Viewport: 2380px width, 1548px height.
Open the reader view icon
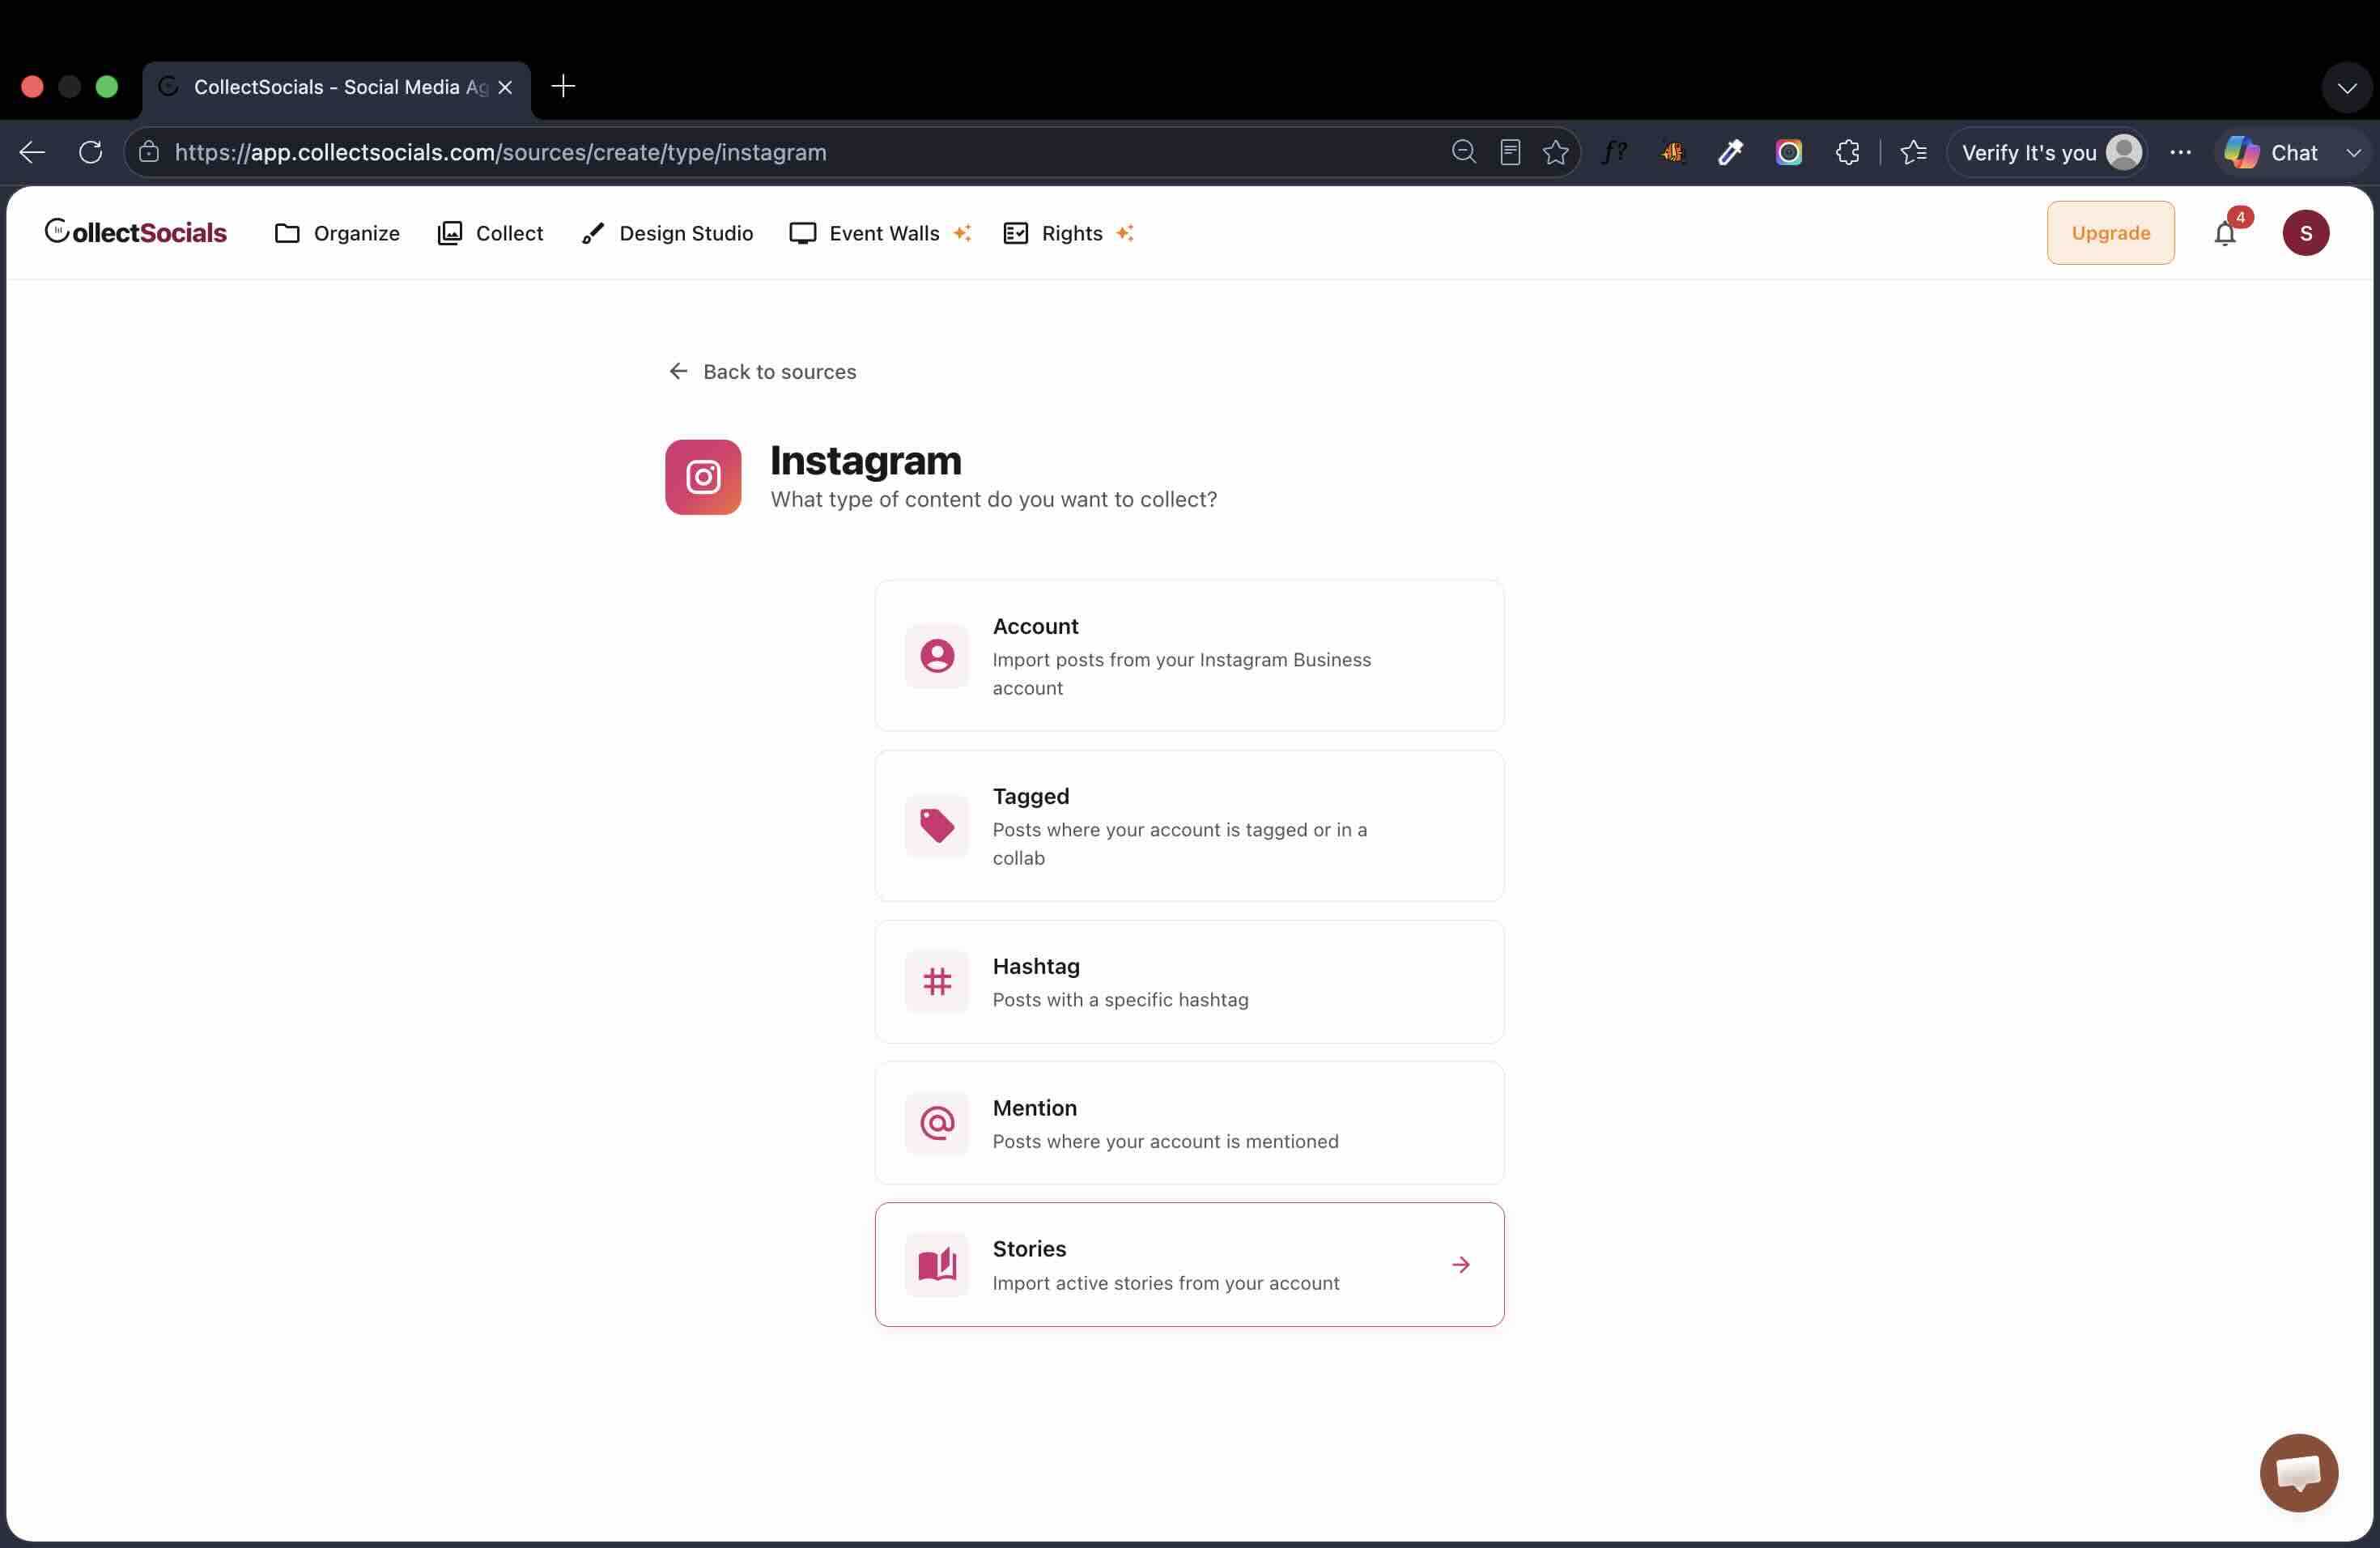pyautogui.click(x=1510, y=152)
